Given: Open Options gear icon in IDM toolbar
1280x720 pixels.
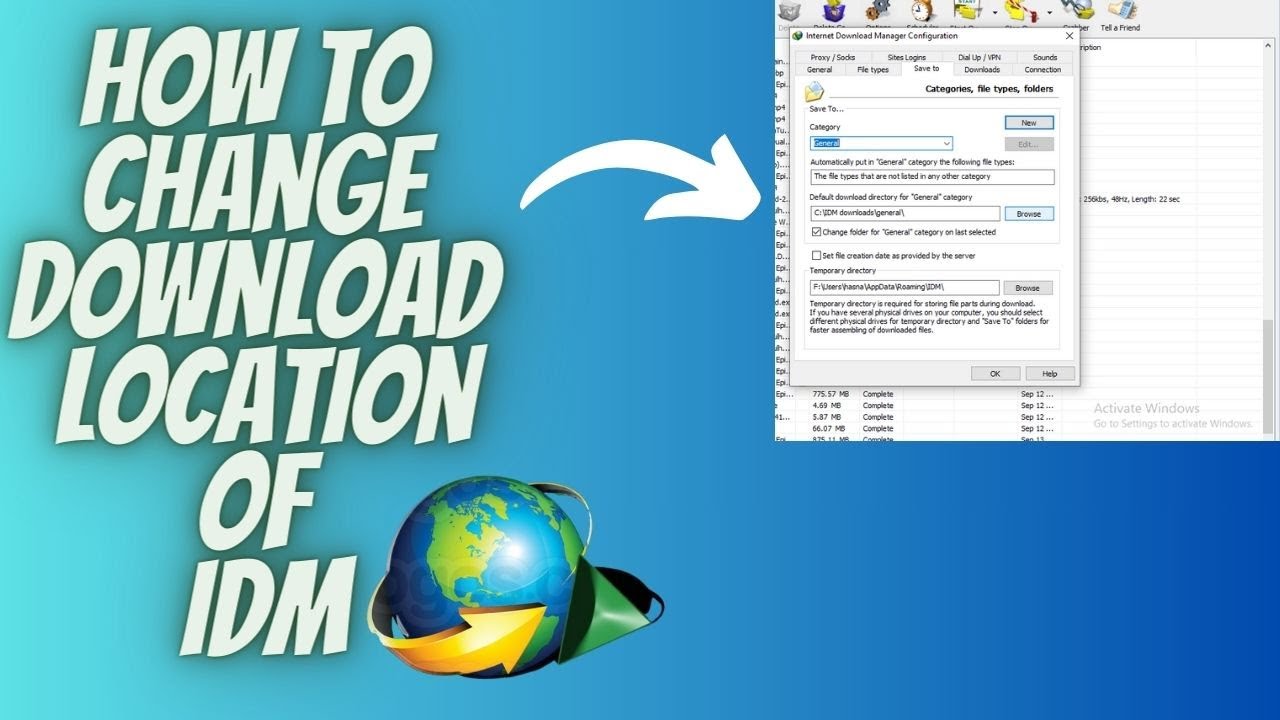Looking at the screenshot, I should click(877, 11).
